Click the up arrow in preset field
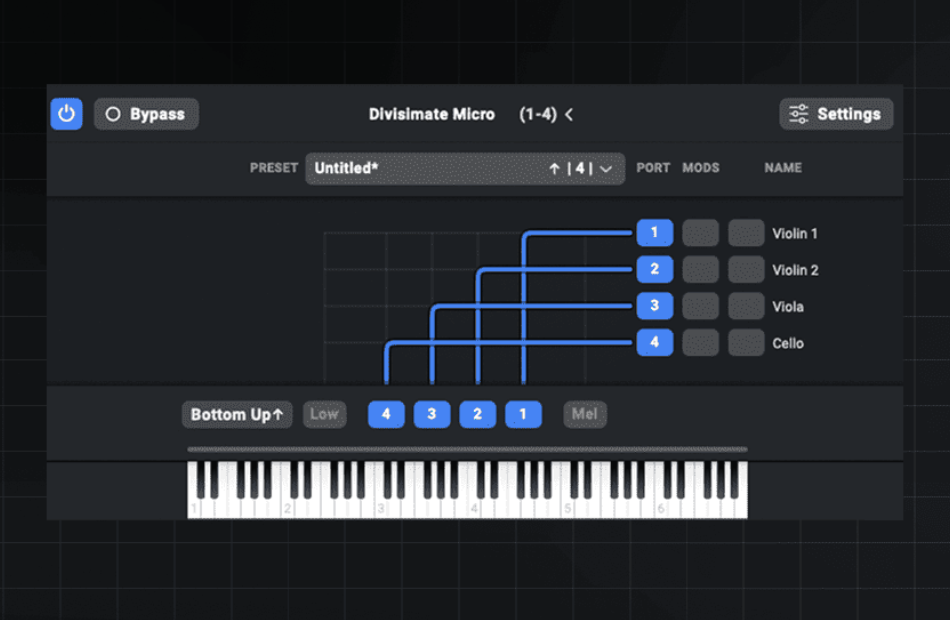 coord(554,168)
